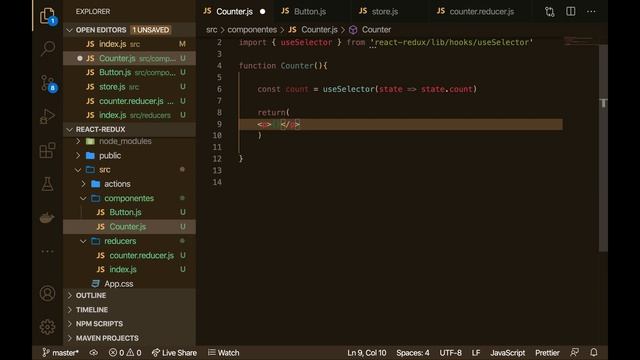Change end of line LF setting
Viewport: 640px width, 360px height.
click(476, 353)
